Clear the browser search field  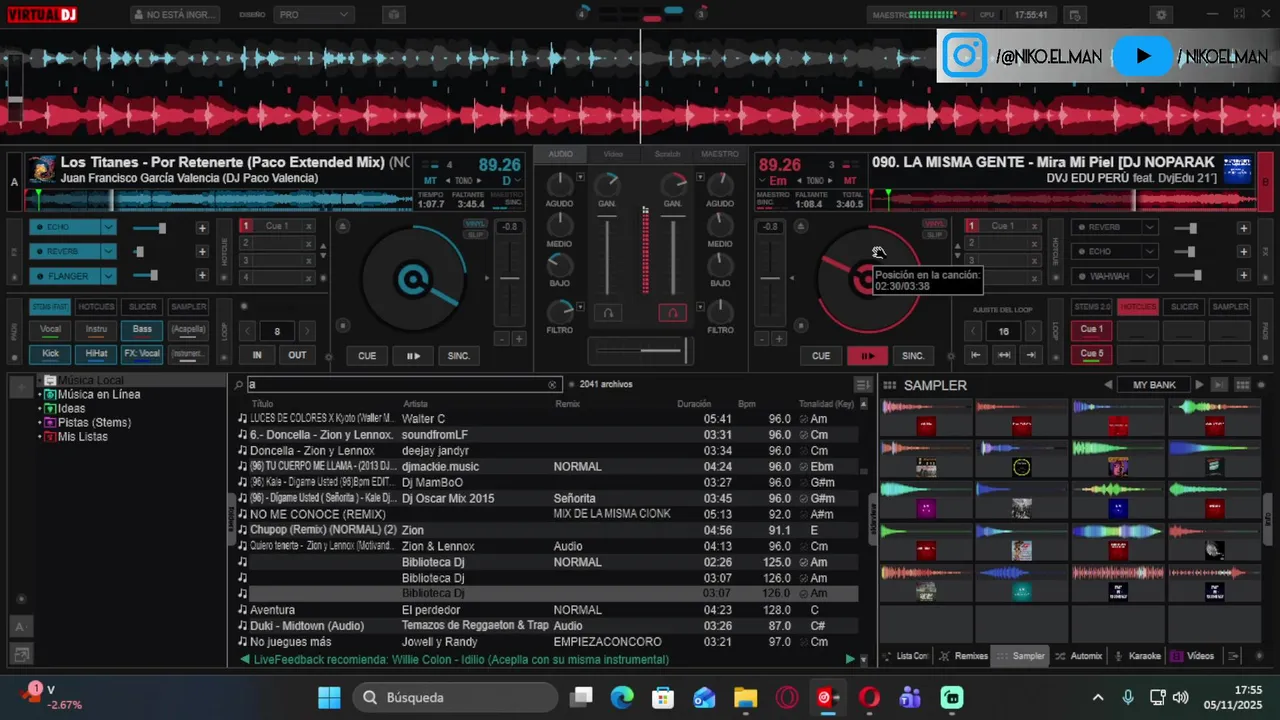click(552, 384)
